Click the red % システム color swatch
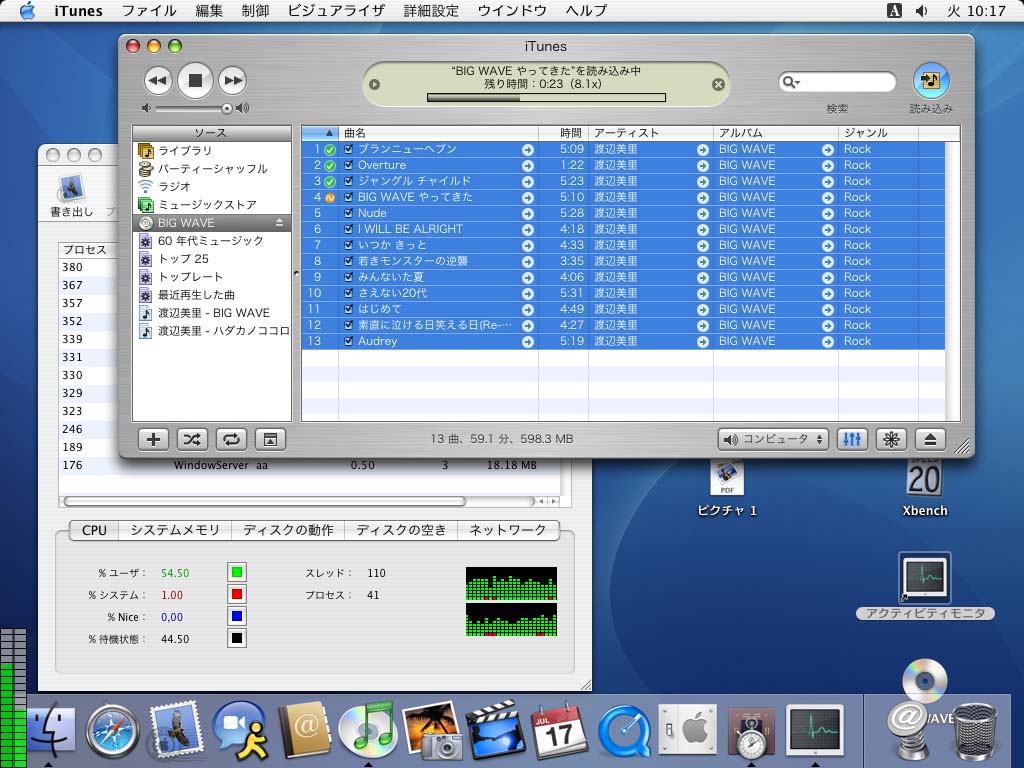Screen dimensions: 1024x768 pos(236,594)
